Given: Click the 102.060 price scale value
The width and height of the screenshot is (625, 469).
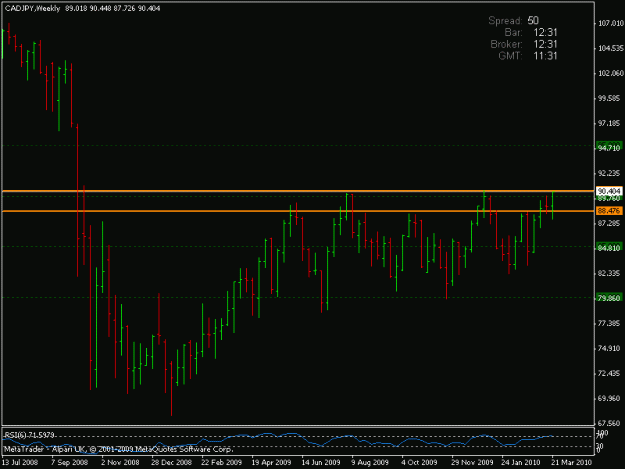Looking at the screenshot, I should (611, 73).
